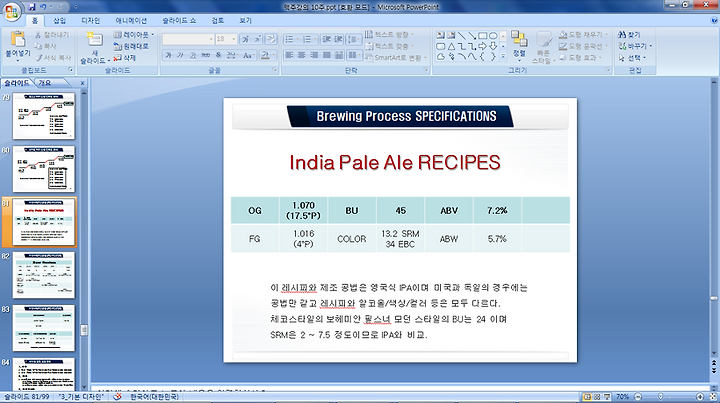Viewport: 720px width, 403px height.
Task: Click the numbered list icon
Action: click(309, 39)
